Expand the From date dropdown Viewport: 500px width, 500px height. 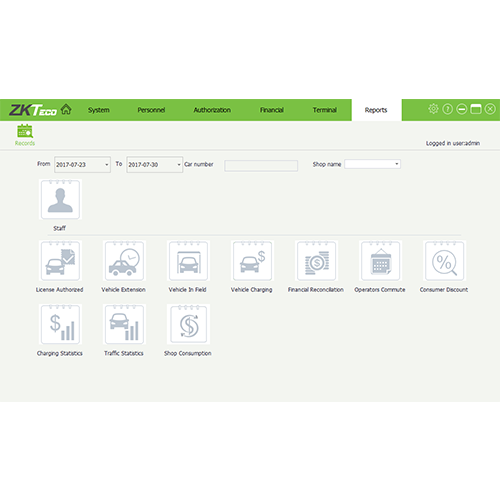[x=107, y=165]
